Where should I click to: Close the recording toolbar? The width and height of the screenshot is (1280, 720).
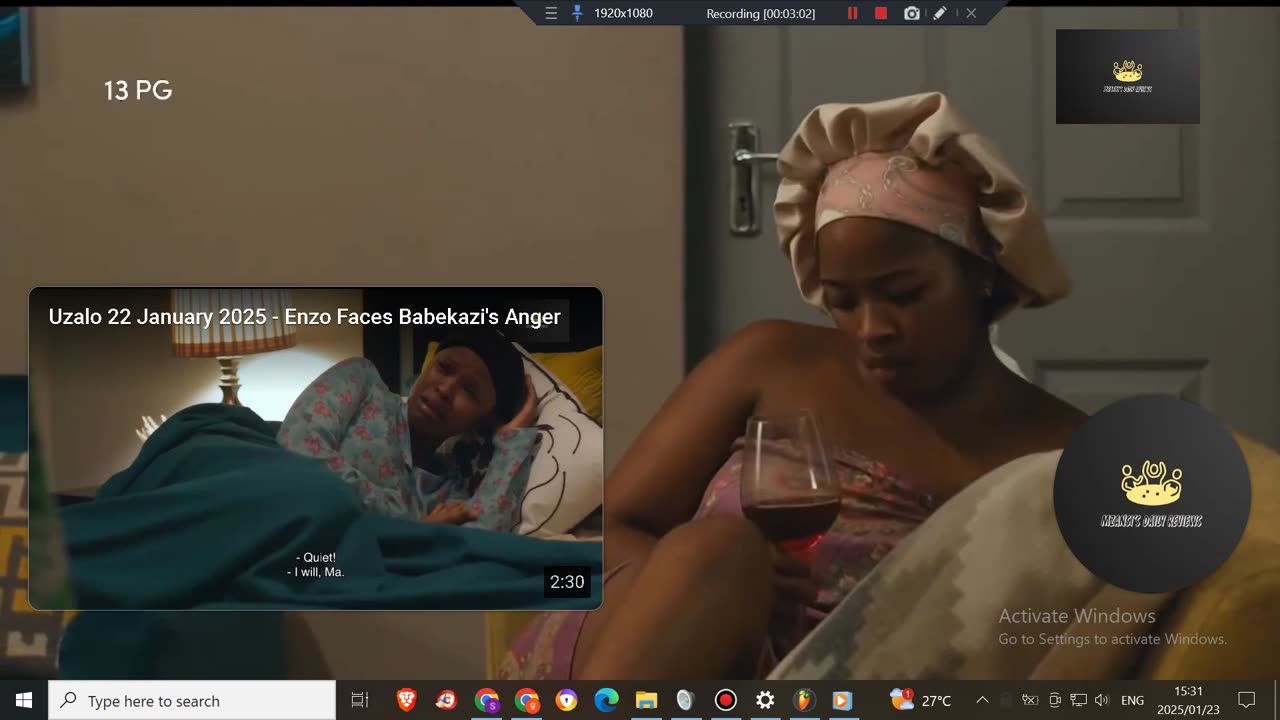(971, 13)
